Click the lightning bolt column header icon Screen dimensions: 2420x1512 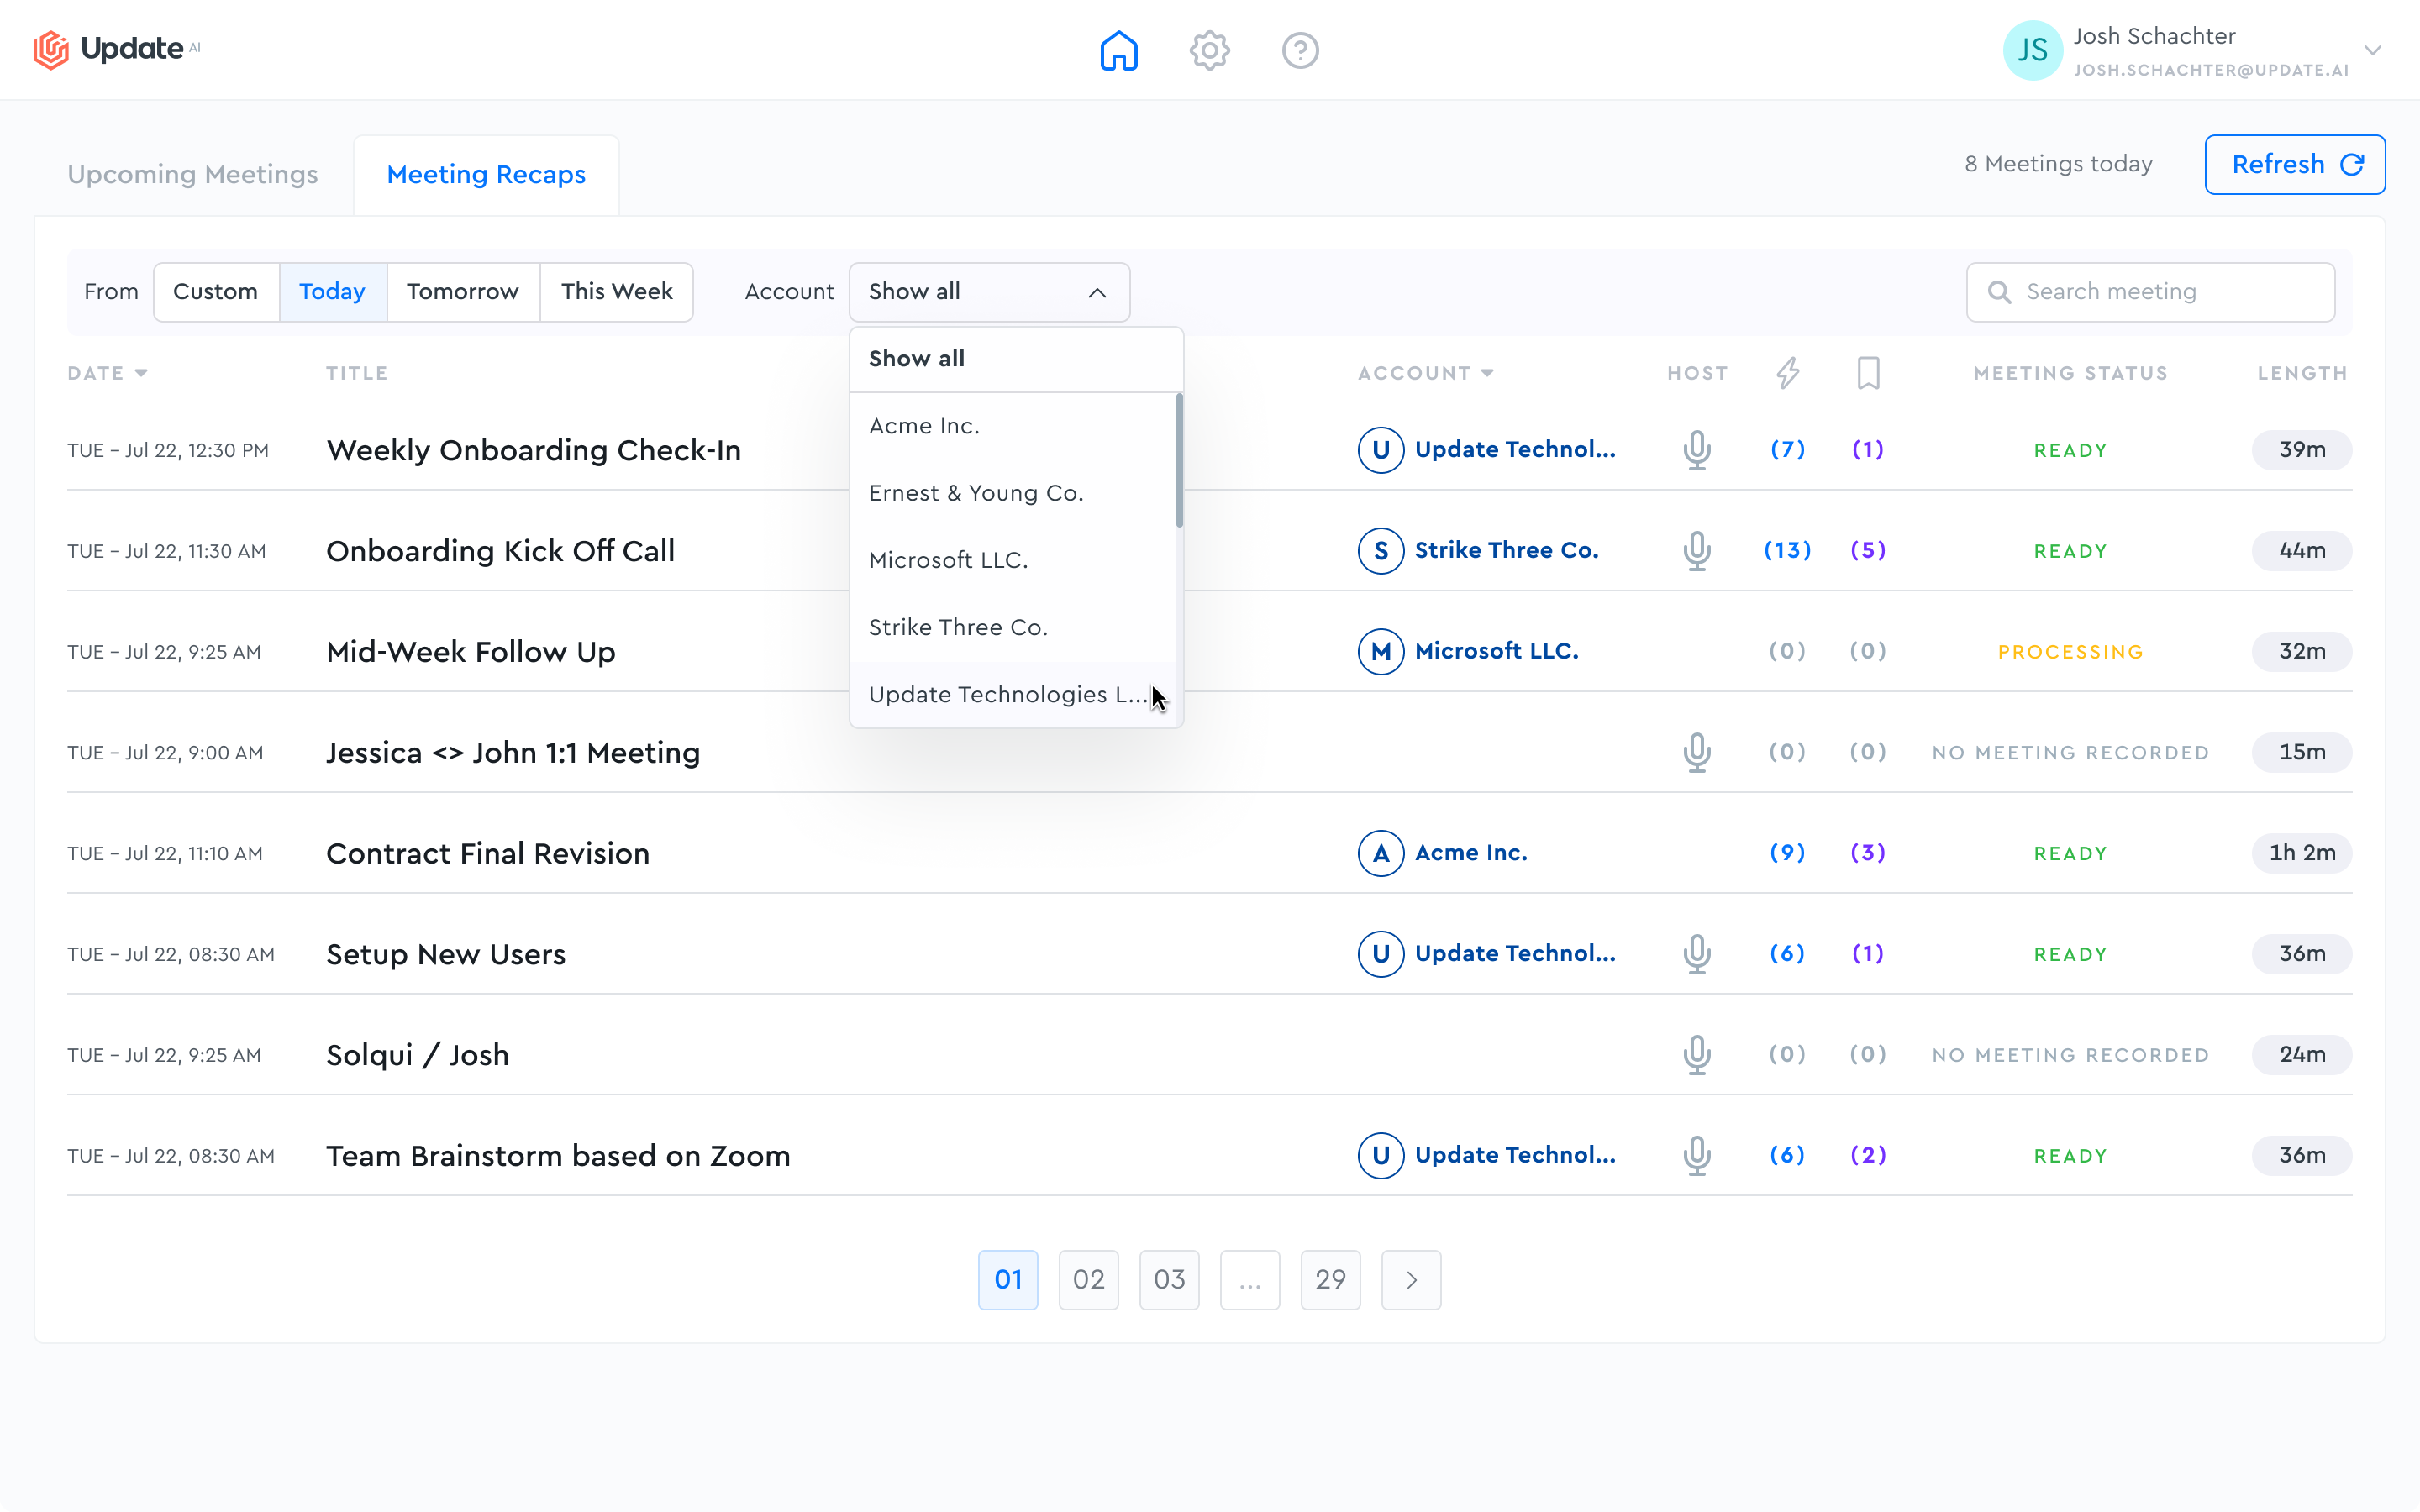click(1788, 373)
